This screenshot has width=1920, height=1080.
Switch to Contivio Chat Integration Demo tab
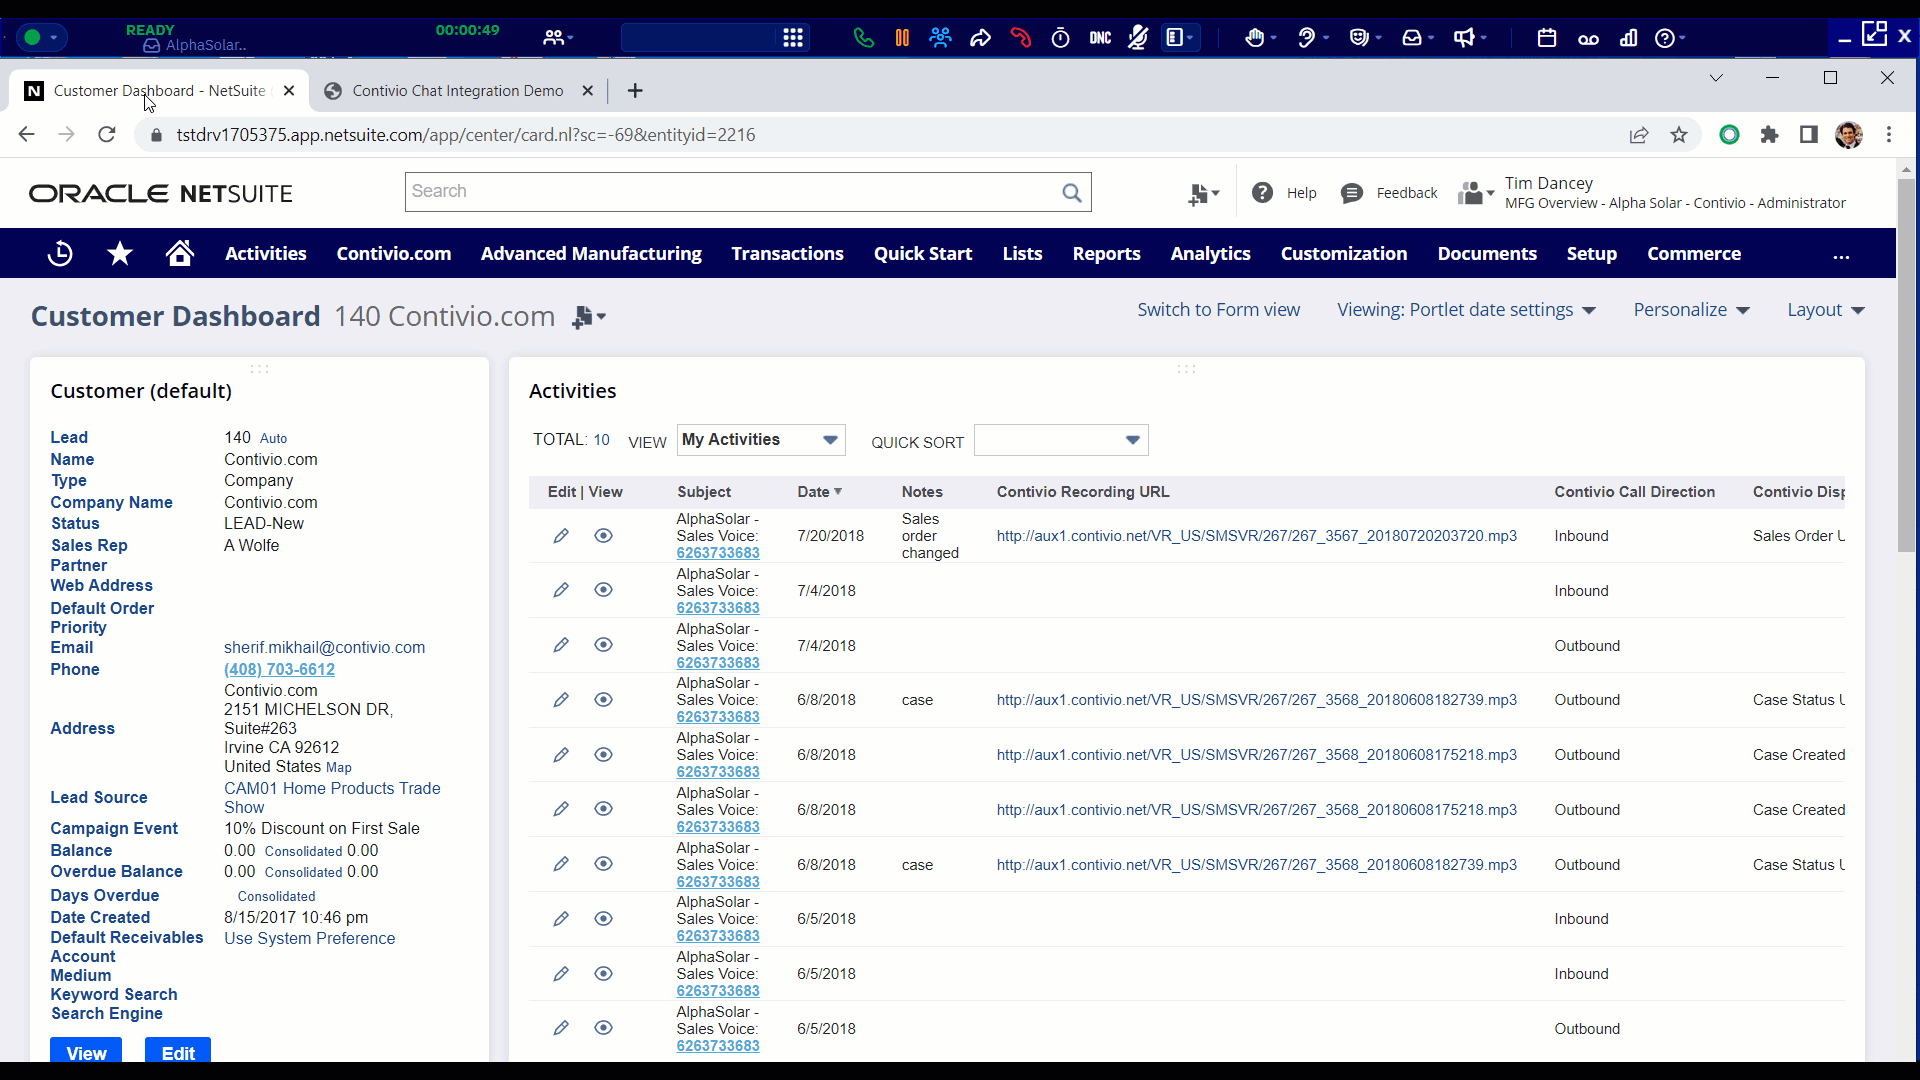pos(457,91)
